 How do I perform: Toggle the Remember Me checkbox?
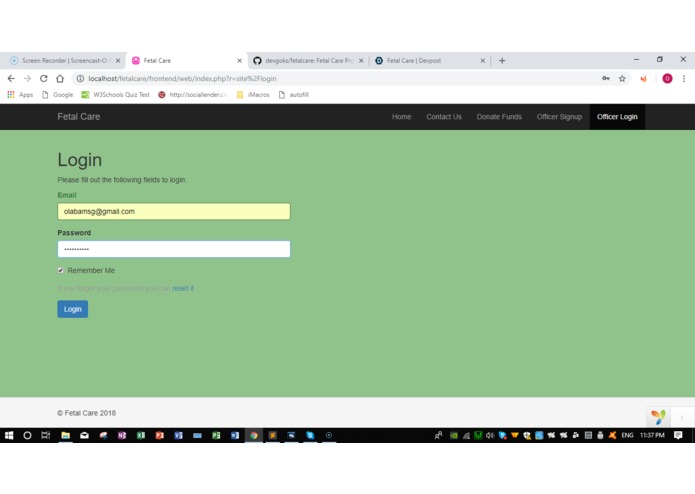(x=61, y=270)
